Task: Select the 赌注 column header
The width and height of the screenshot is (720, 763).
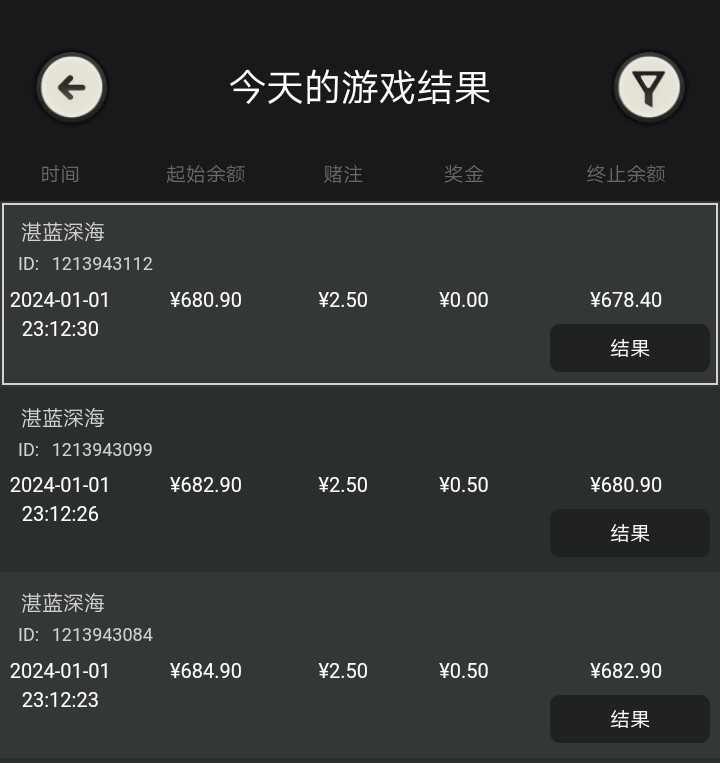Action: coord(343,174)
